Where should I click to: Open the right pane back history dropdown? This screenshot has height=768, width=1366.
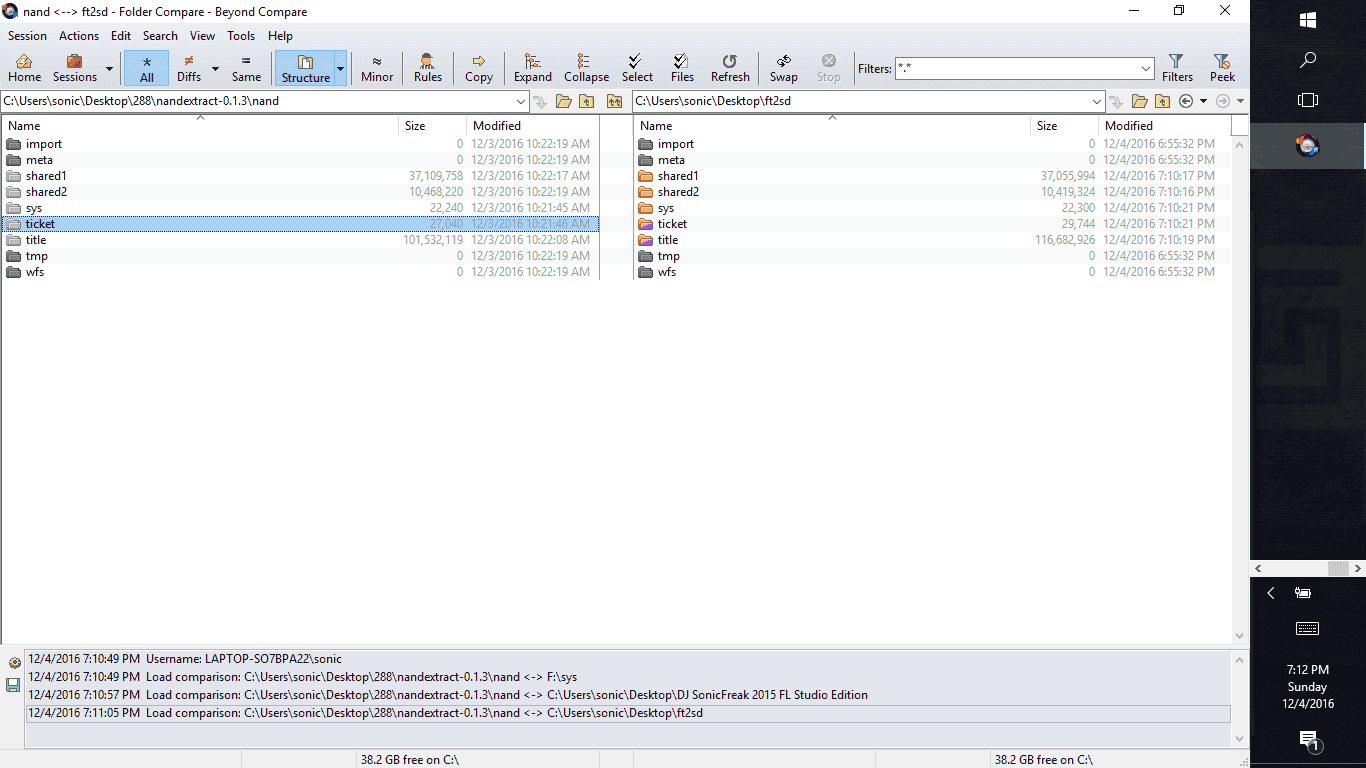tap(1203, 101)
